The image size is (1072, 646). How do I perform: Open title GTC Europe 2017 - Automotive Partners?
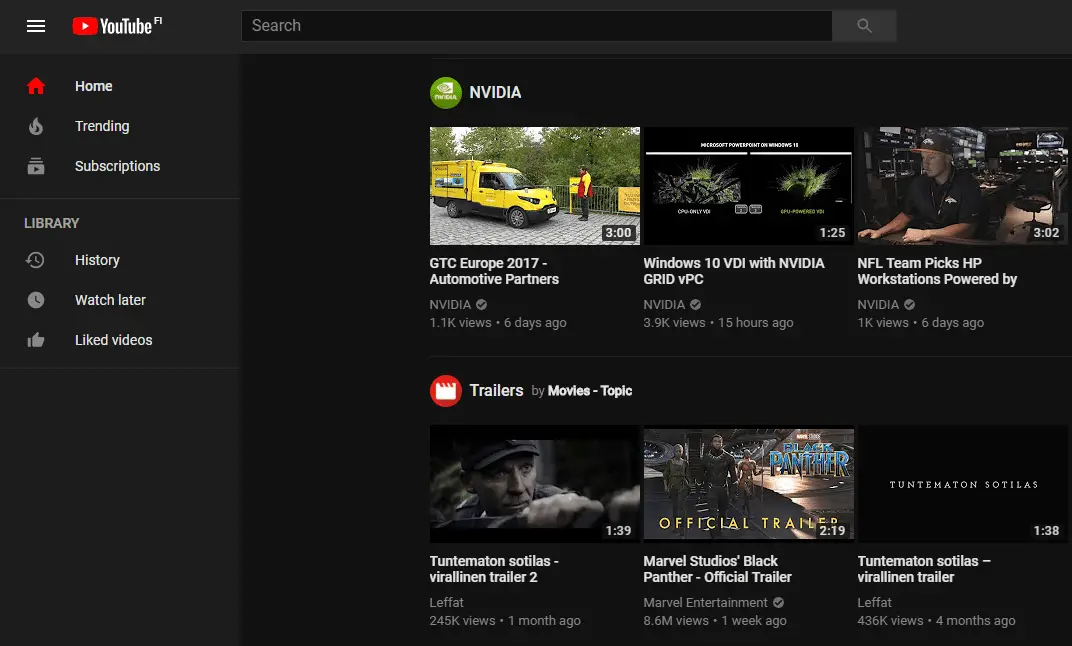coord(494,271)
